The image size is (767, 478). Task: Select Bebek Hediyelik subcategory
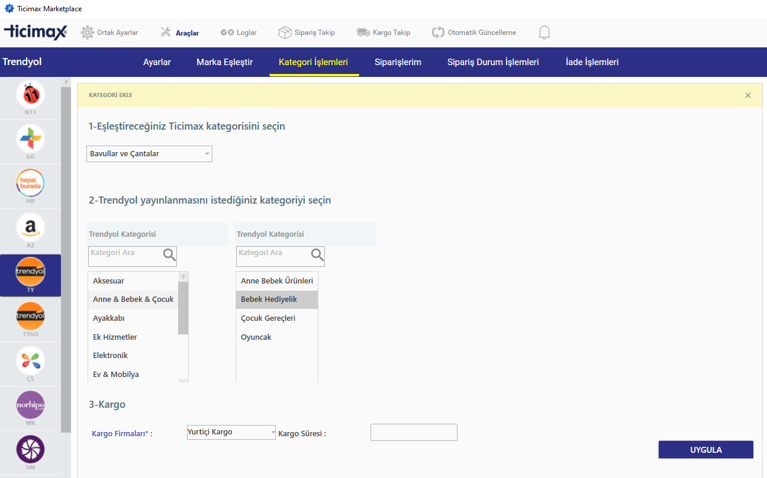pyautogui.click(x=277, y=299)
